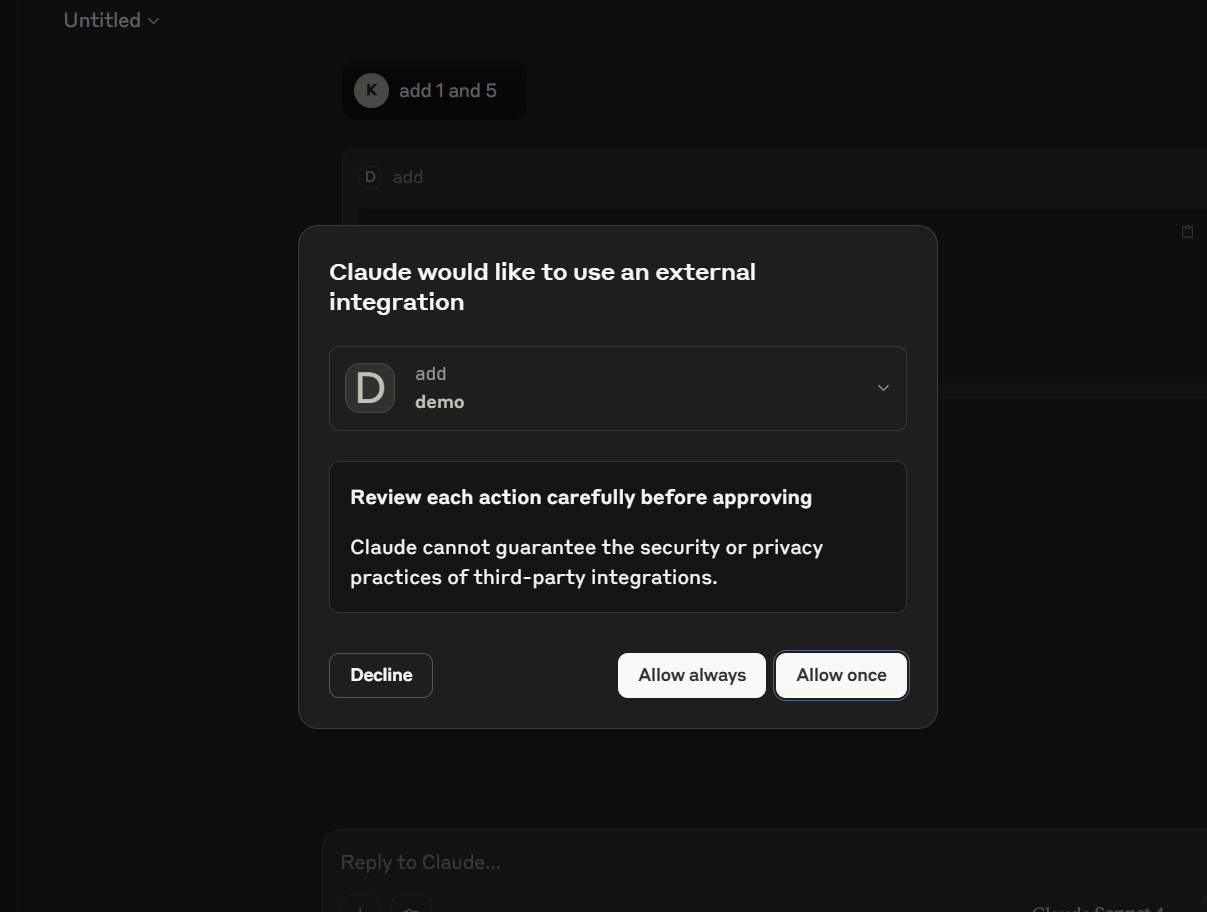Expand the demo integration request details
The height and width of the screenshot is (912, 1207).
(x=883, y=388)
